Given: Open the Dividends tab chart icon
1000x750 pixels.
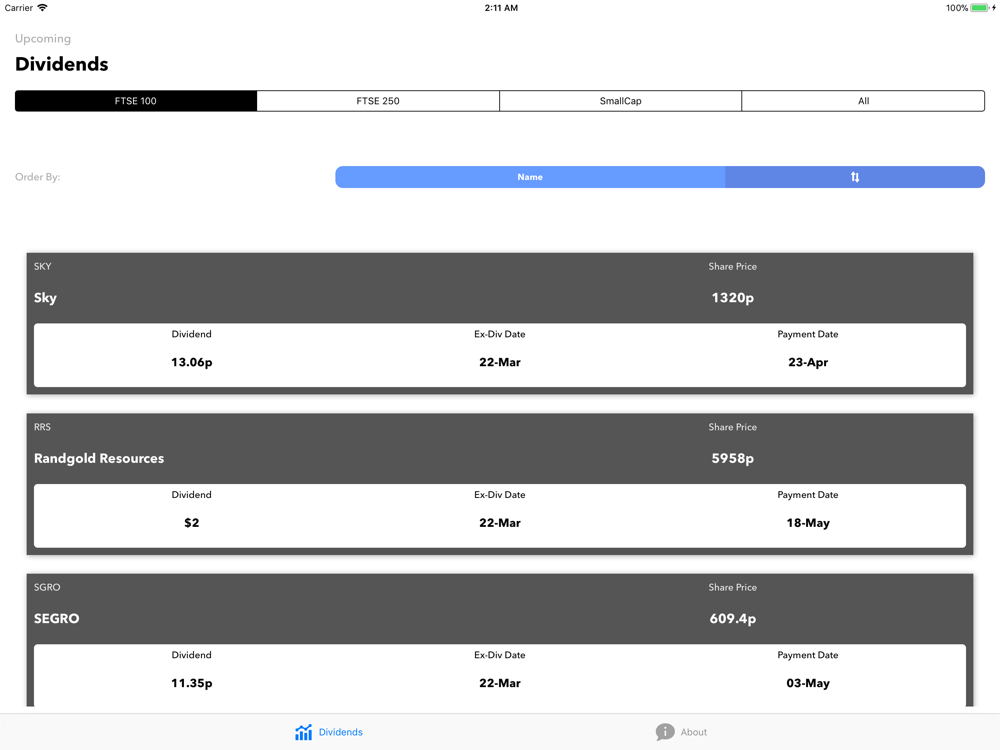Looking at the screenshot, I should [304, 732].
